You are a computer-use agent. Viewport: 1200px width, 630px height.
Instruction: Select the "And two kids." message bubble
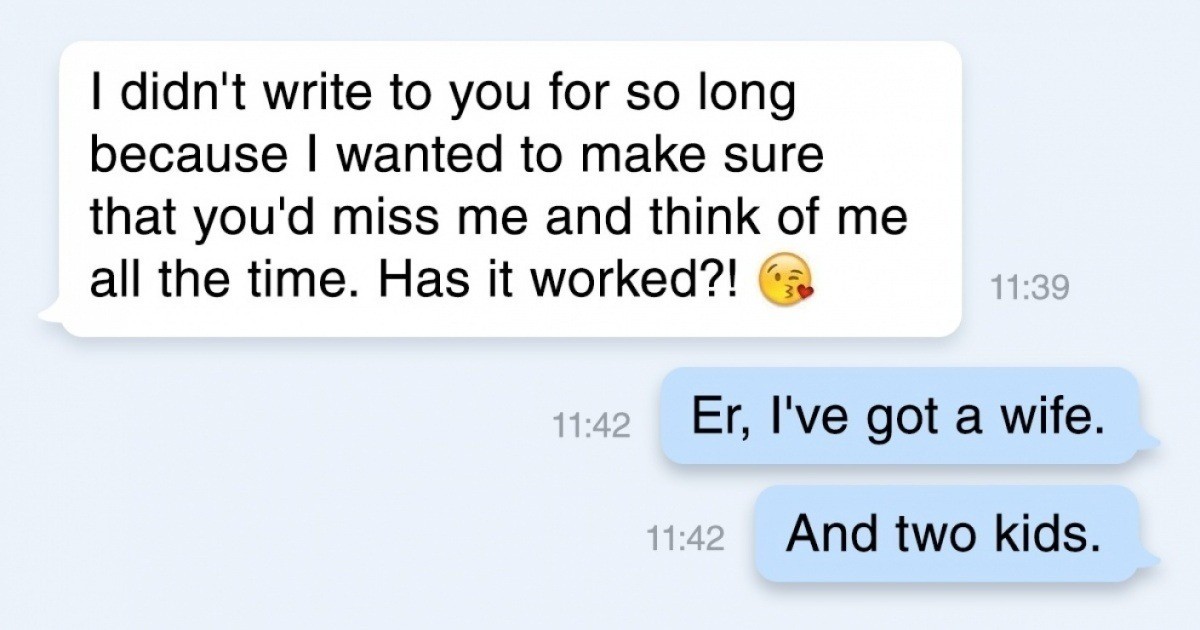(945, 534)
